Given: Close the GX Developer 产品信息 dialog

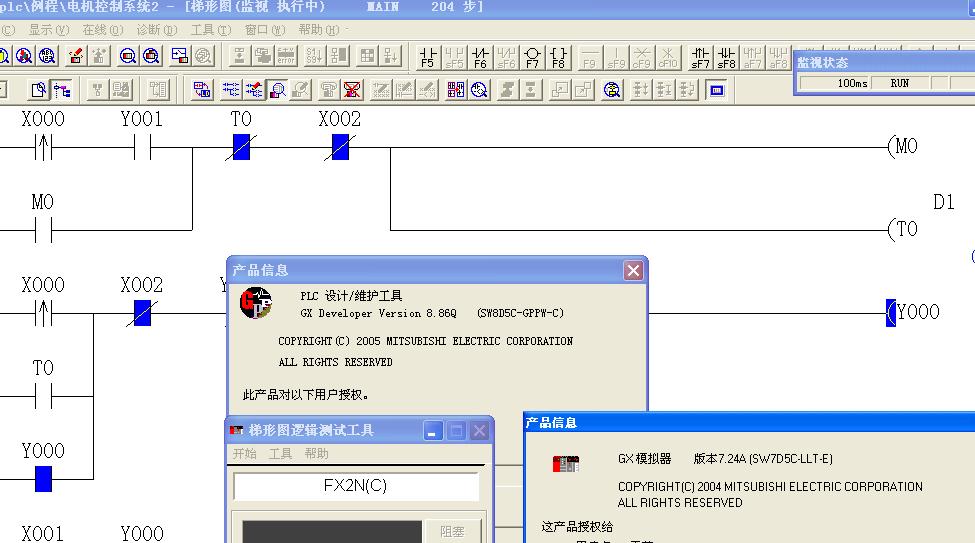Looking at the screenshot, I should point(633,270).
